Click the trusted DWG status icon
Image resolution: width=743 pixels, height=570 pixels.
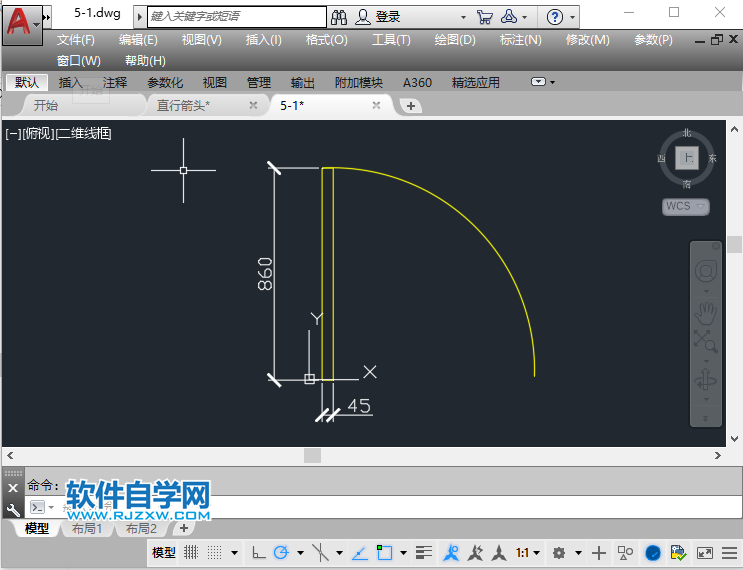click(679, 552)
